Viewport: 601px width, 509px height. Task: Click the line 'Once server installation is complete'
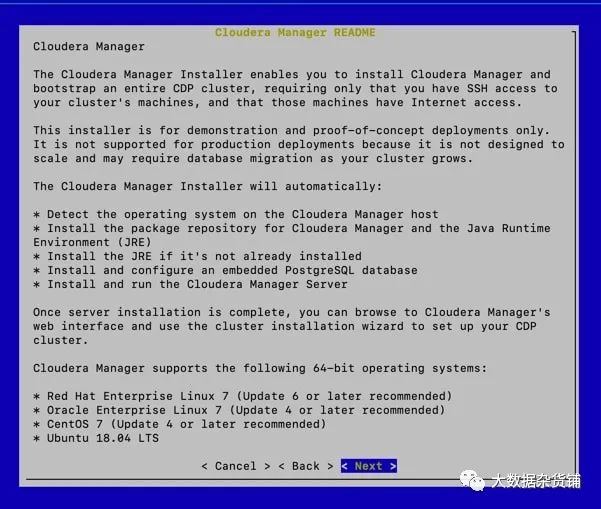pyautogui.click(x=292, y=312)
